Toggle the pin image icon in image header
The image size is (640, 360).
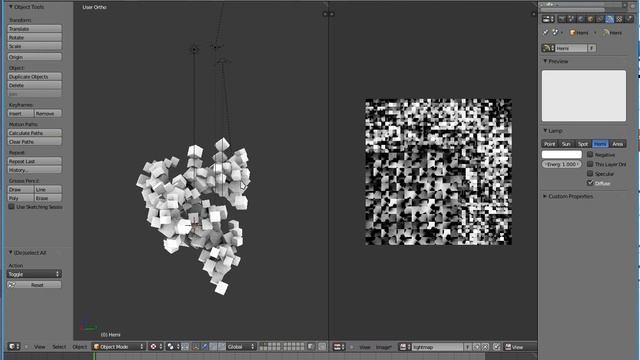(x=497, y=347)
